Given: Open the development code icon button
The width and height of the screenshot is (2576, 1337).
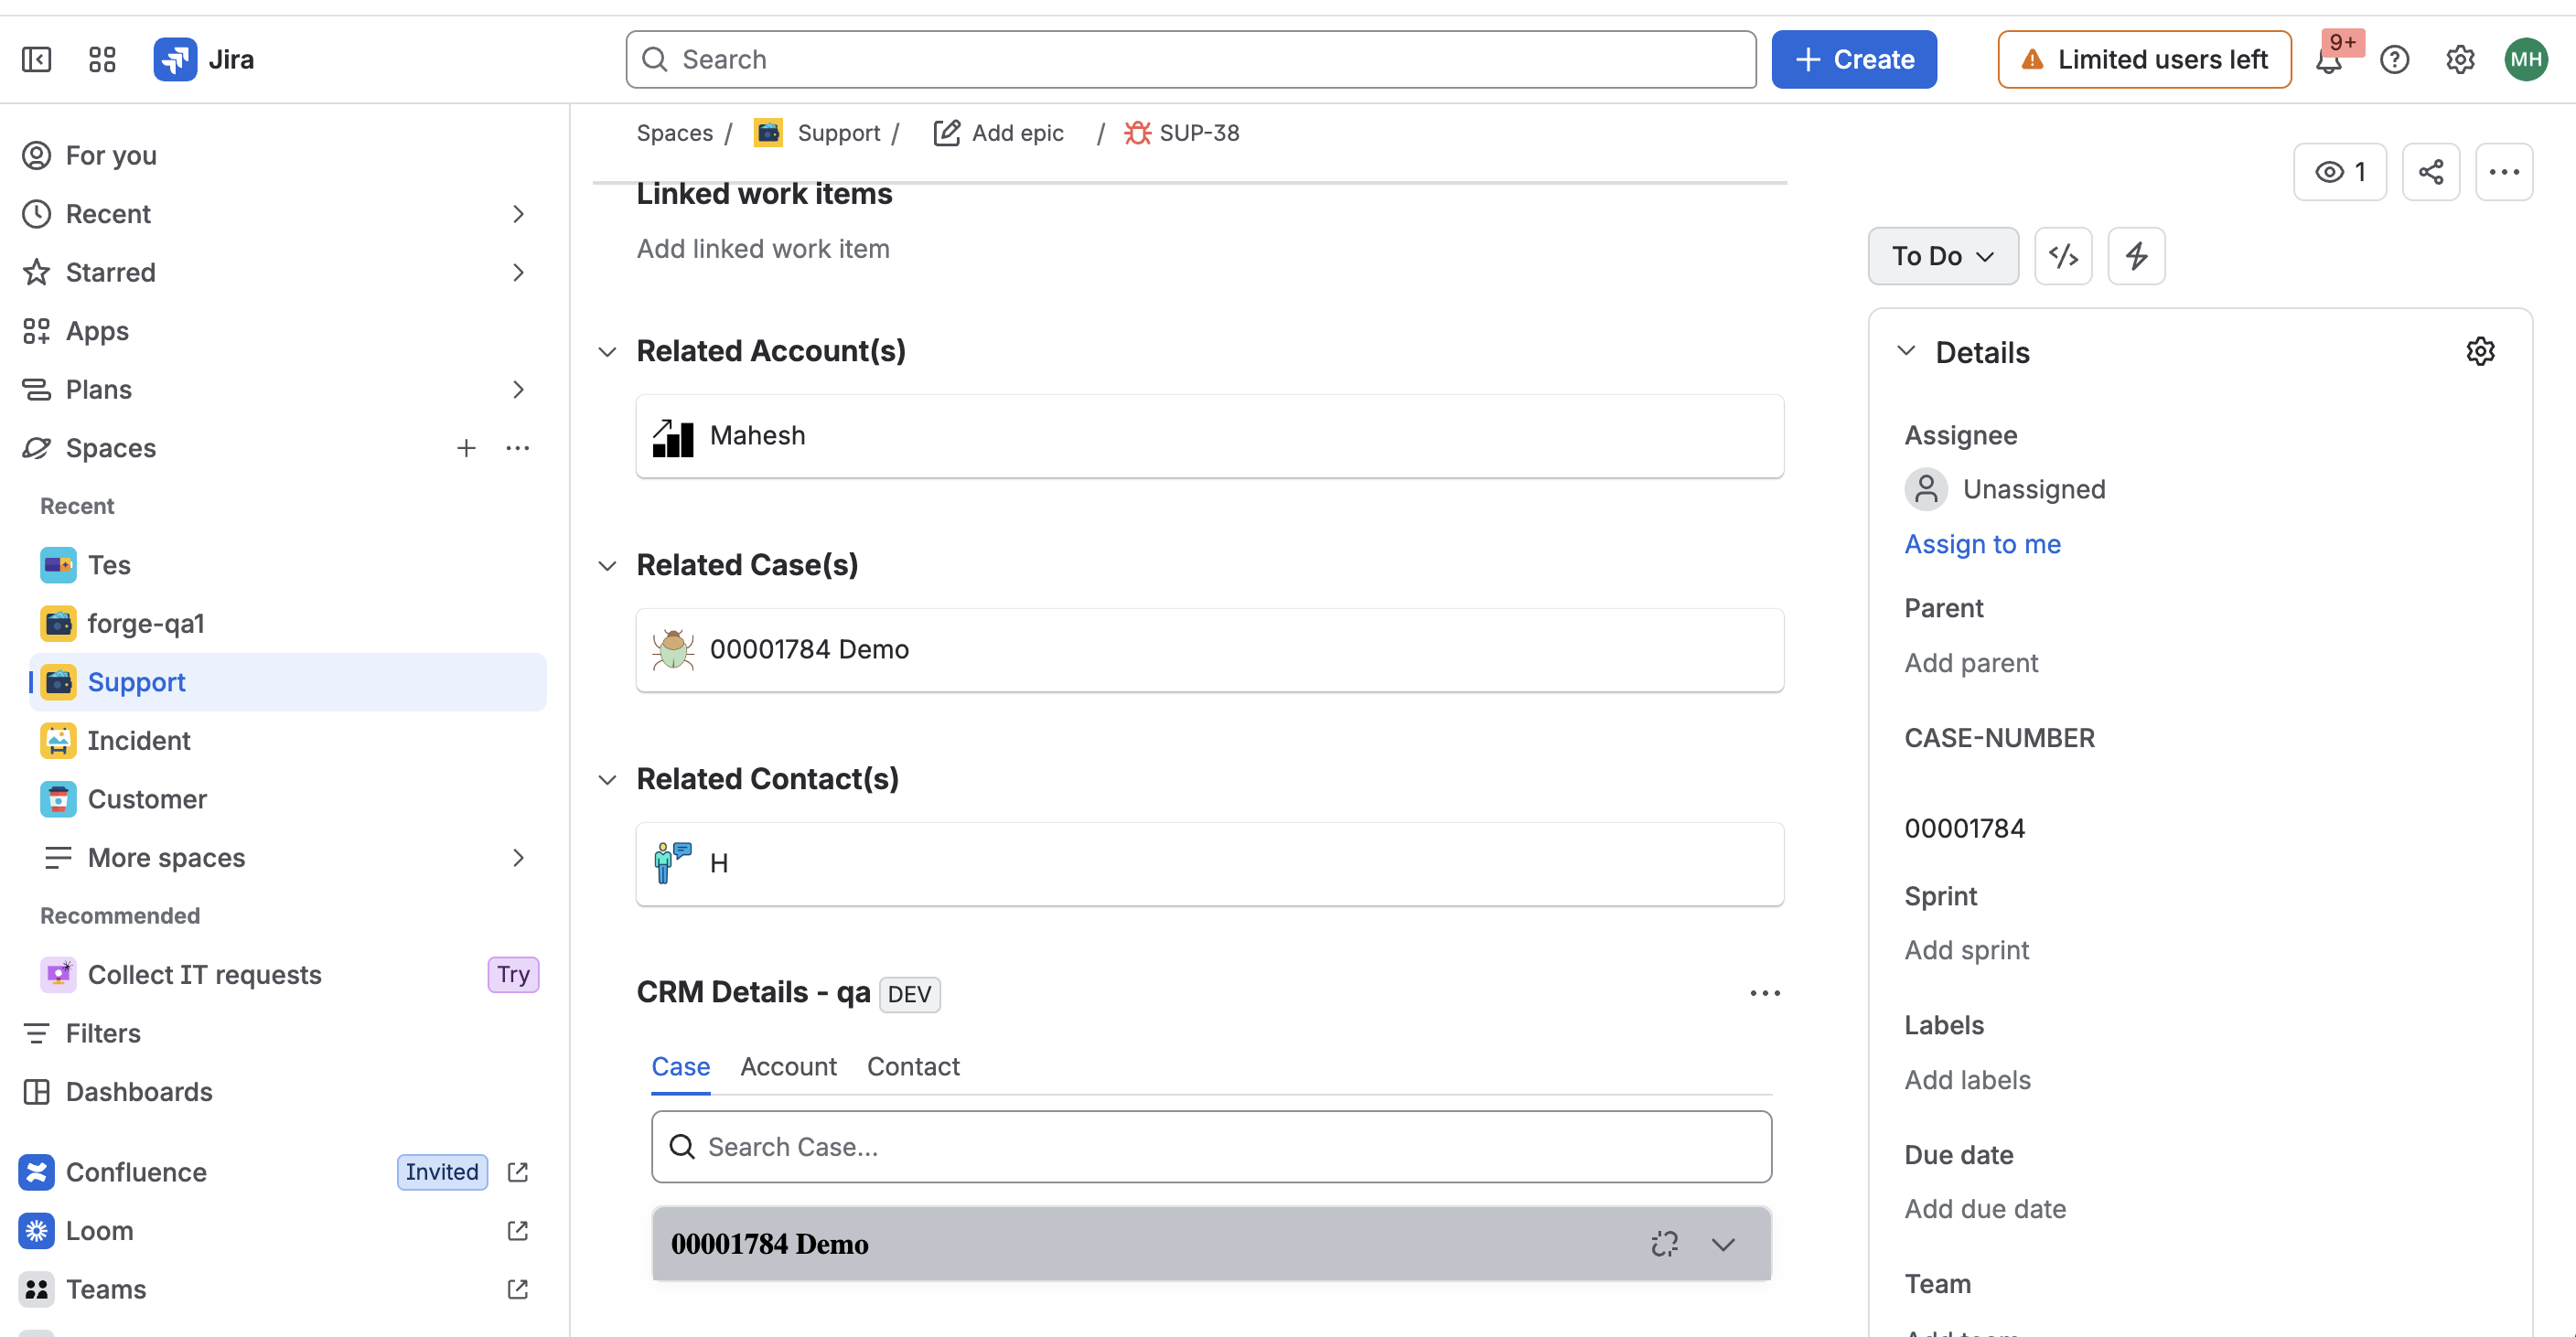Looking at the screenshot, I should (2063, 256).
